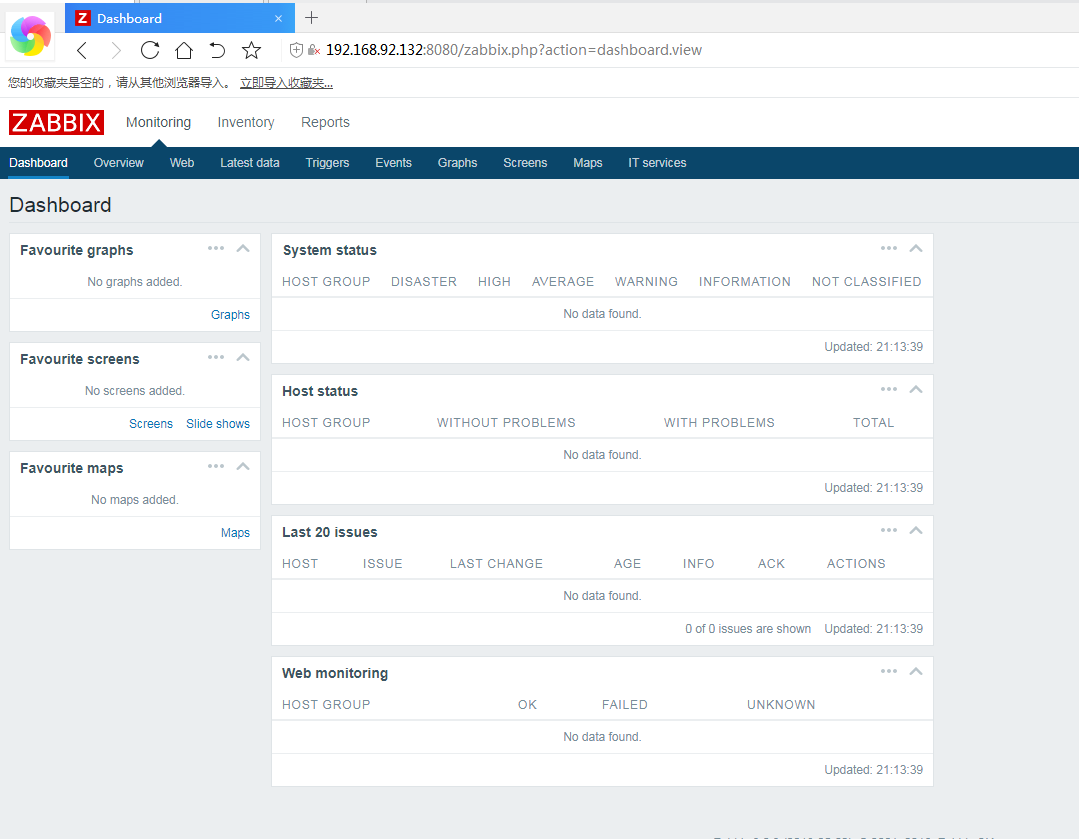Open System status three-dot menu
The width and height of the screenshot is (1079, 839).
[888, 248]
